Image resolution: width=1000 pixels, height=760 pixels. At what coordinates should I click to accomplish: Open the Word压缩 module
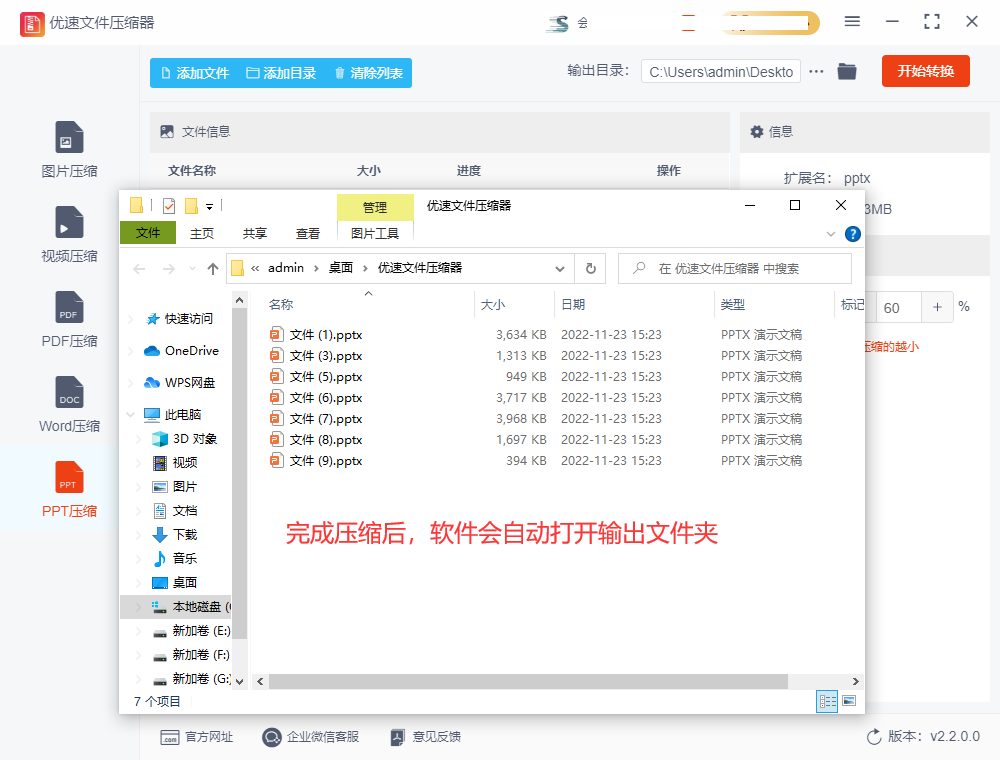pos(69,404)
